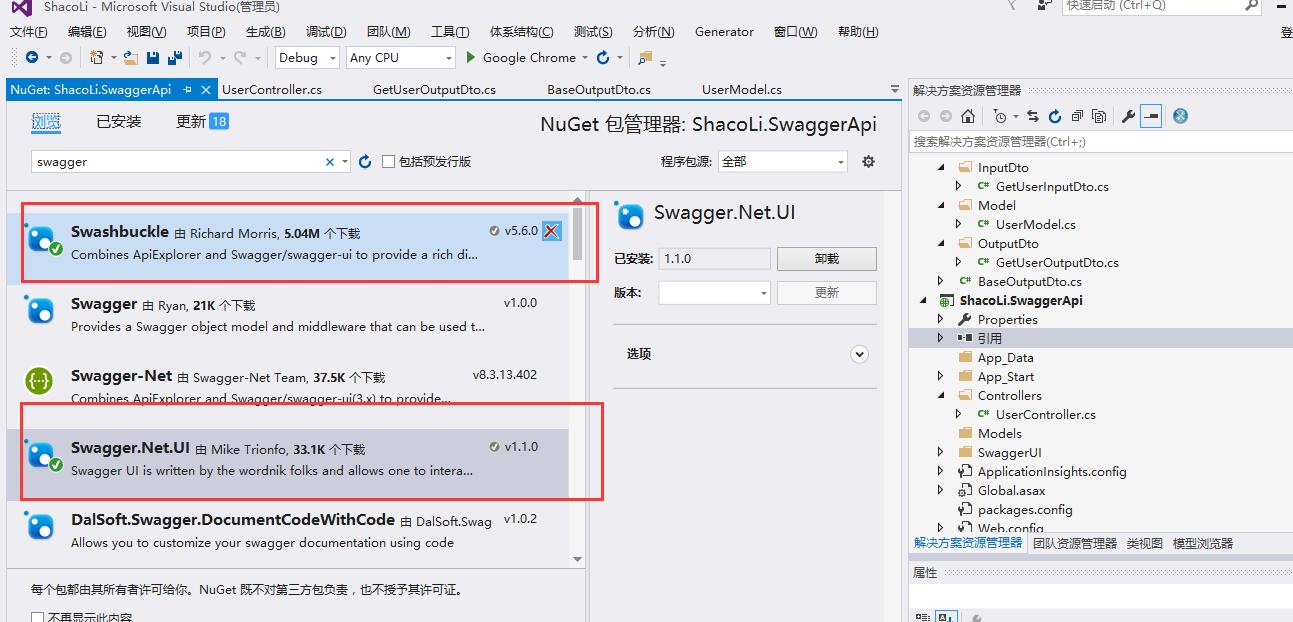Expand GetUserInputDto.cs node arrow
Screen dimensions: 1293x622
959,186
